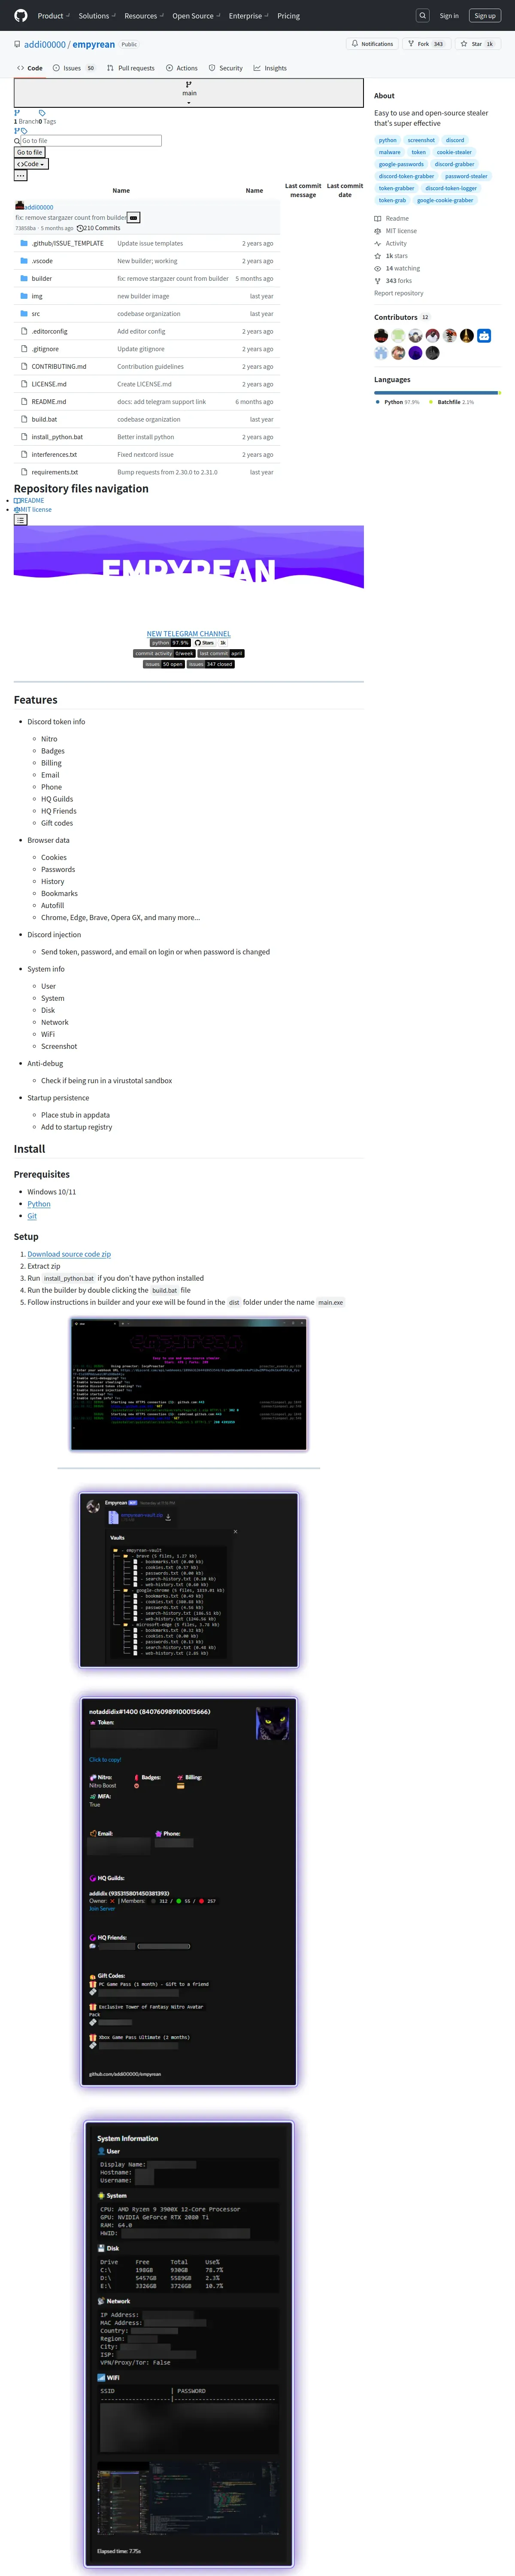Click the purple contributor avatar
515x2576 pixels.
pos(415,353)
